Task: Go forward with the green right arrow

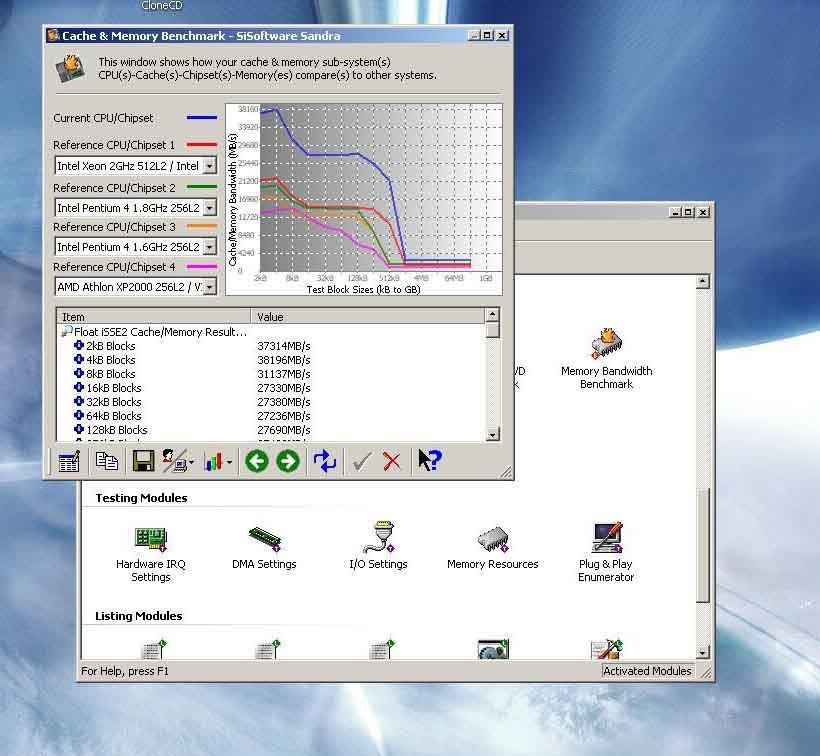Action: pyautogui.click(x=288, y=462)
